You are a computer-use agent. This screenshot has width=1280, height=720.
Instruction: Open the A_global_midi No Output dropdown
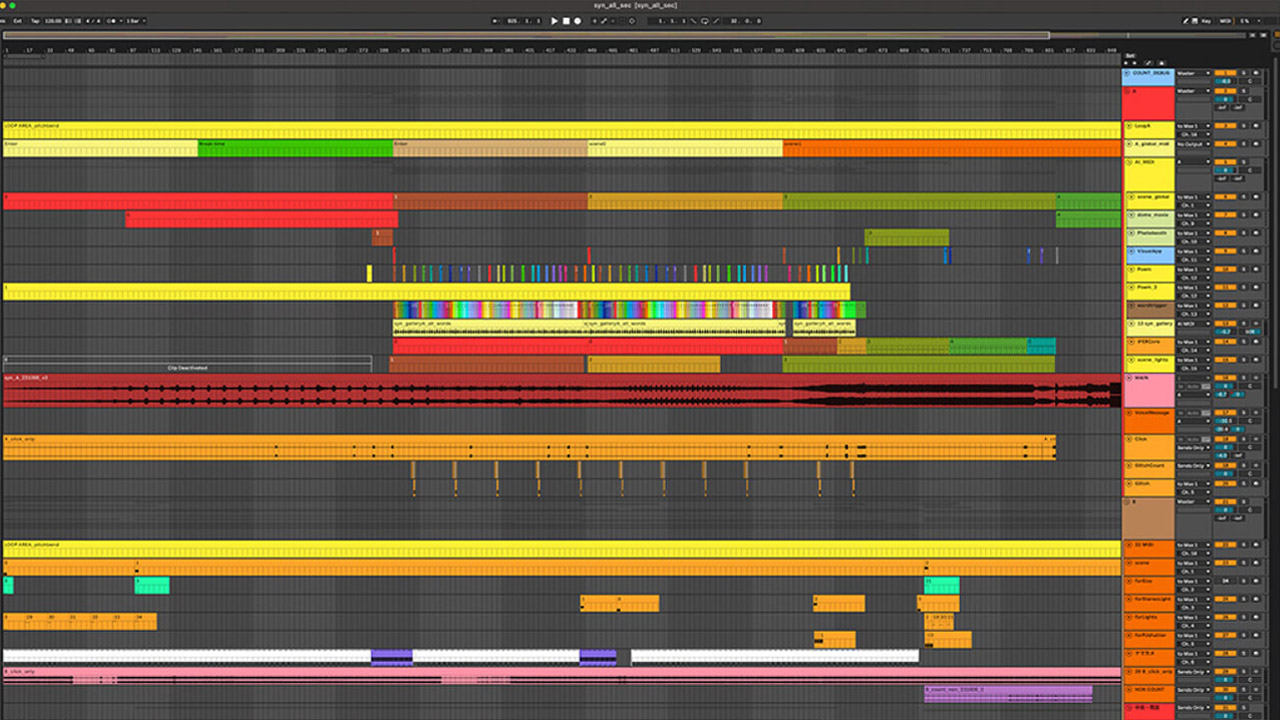point(1191,145)
